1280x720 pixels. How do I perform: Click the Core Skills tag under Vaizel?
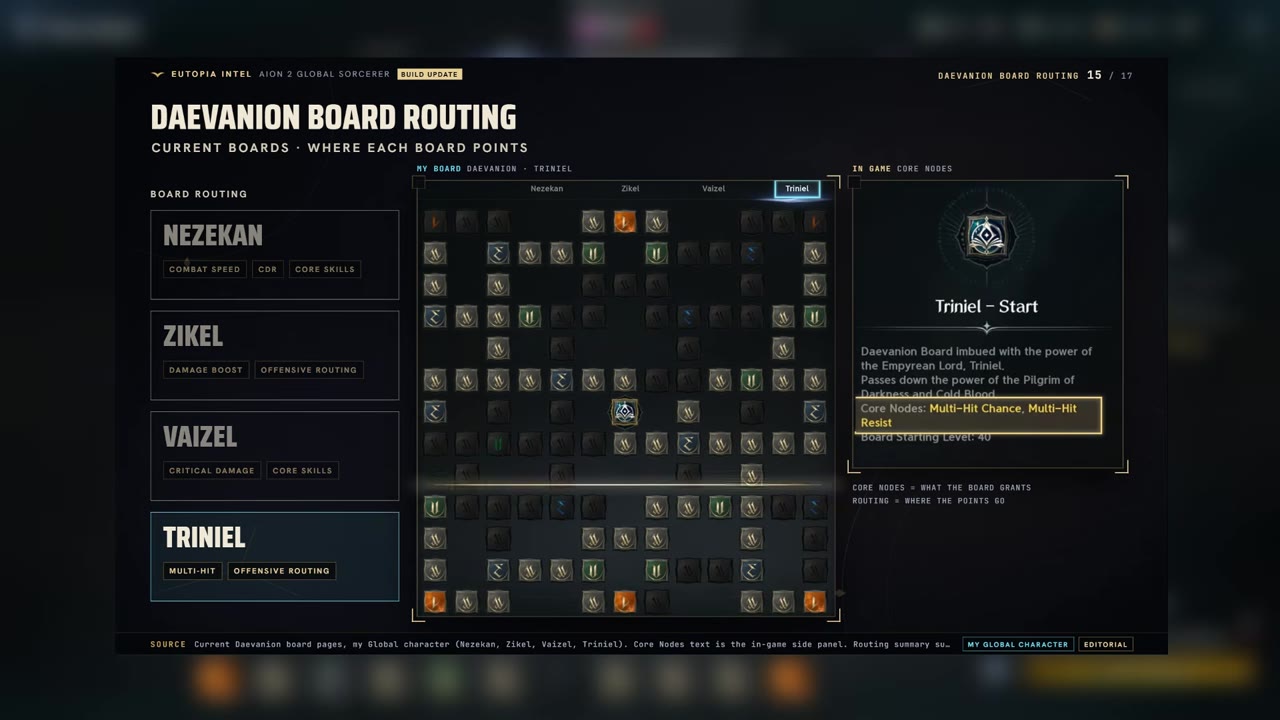pyautogui.click(x=302, y=470)
